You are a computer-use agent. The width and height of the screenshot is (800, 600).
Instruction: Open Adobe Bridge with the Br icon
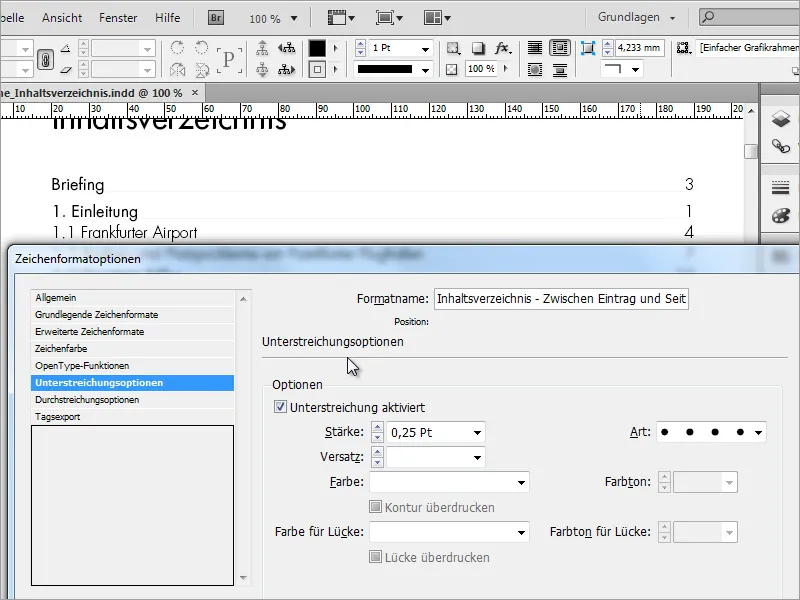[217, 18]
